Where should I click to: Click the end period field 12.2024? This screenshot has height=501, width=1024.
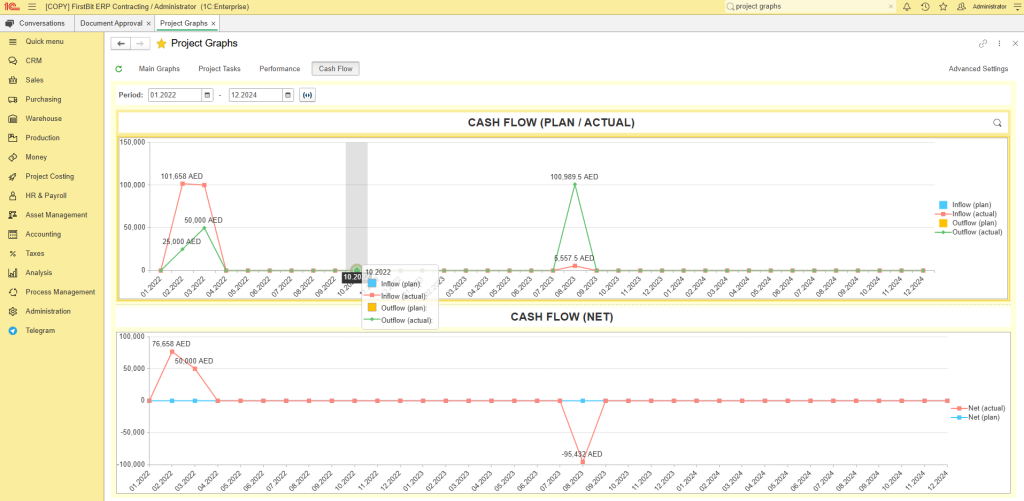pyautogui.click(x=255, y=95)
